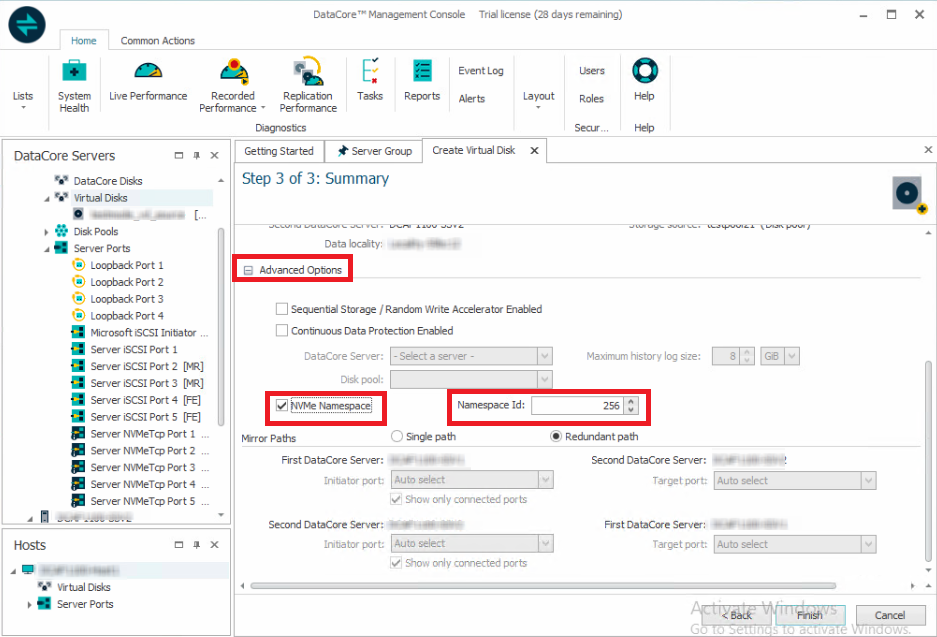This screenshot has width=937, height=637.
Task: Switch to the Common Actions ribbon tab
Action: (157, 41)
